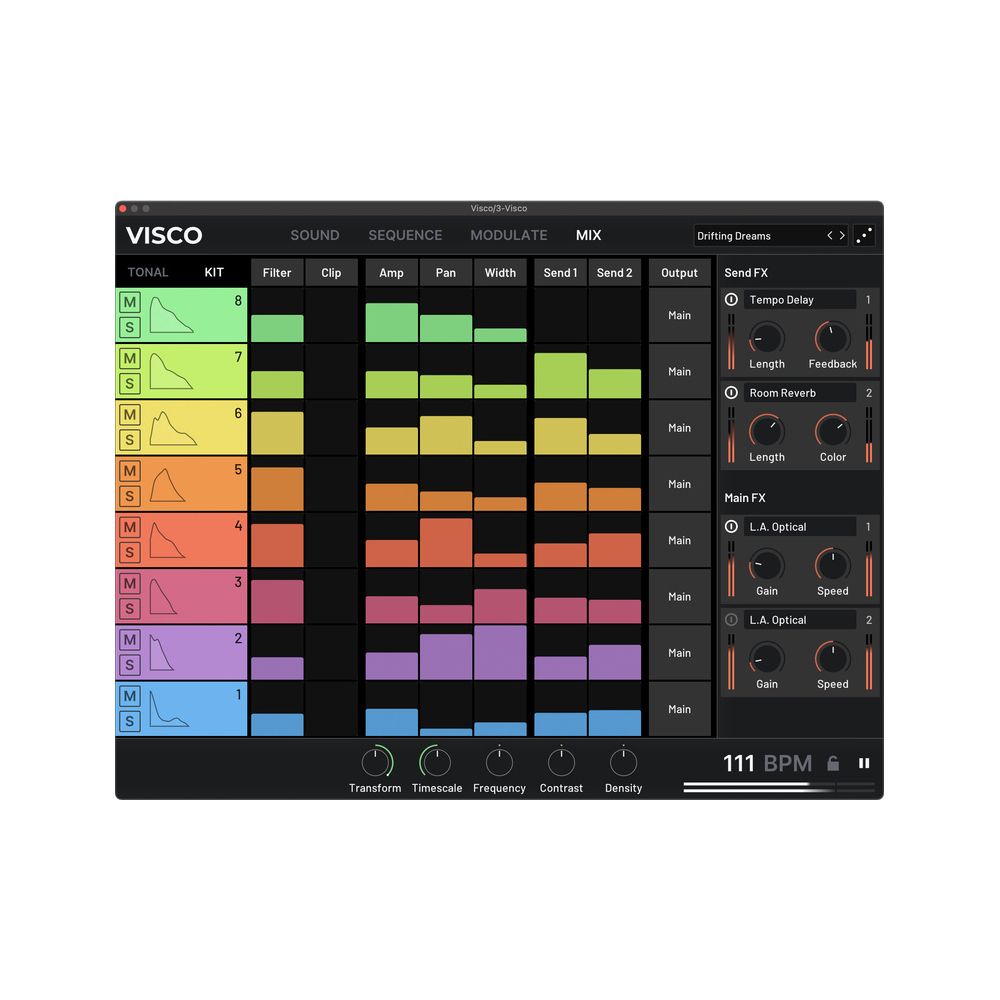Click the Tempo Delay Feedback knob
This screenshot has width=1000, height=1000.
[832, 339]
